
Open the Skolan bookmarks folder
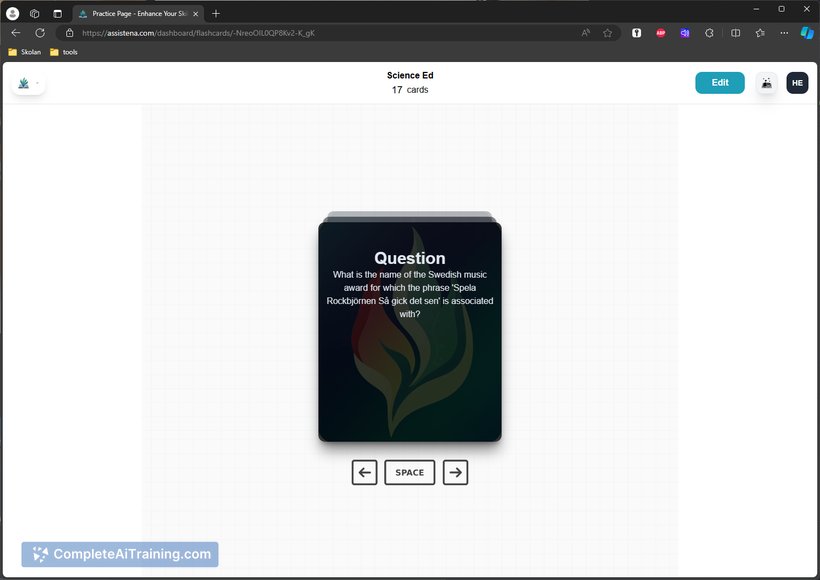25,52
